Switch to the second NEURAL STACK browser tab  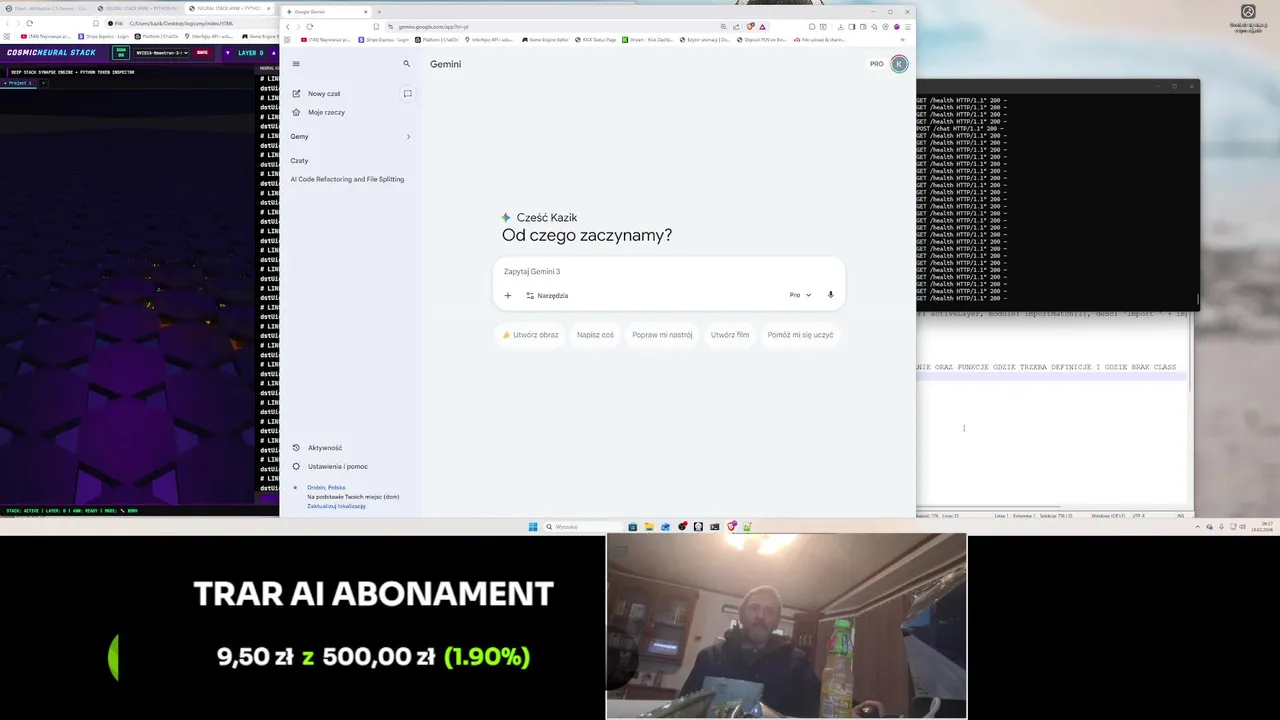(x=138, y=9)
